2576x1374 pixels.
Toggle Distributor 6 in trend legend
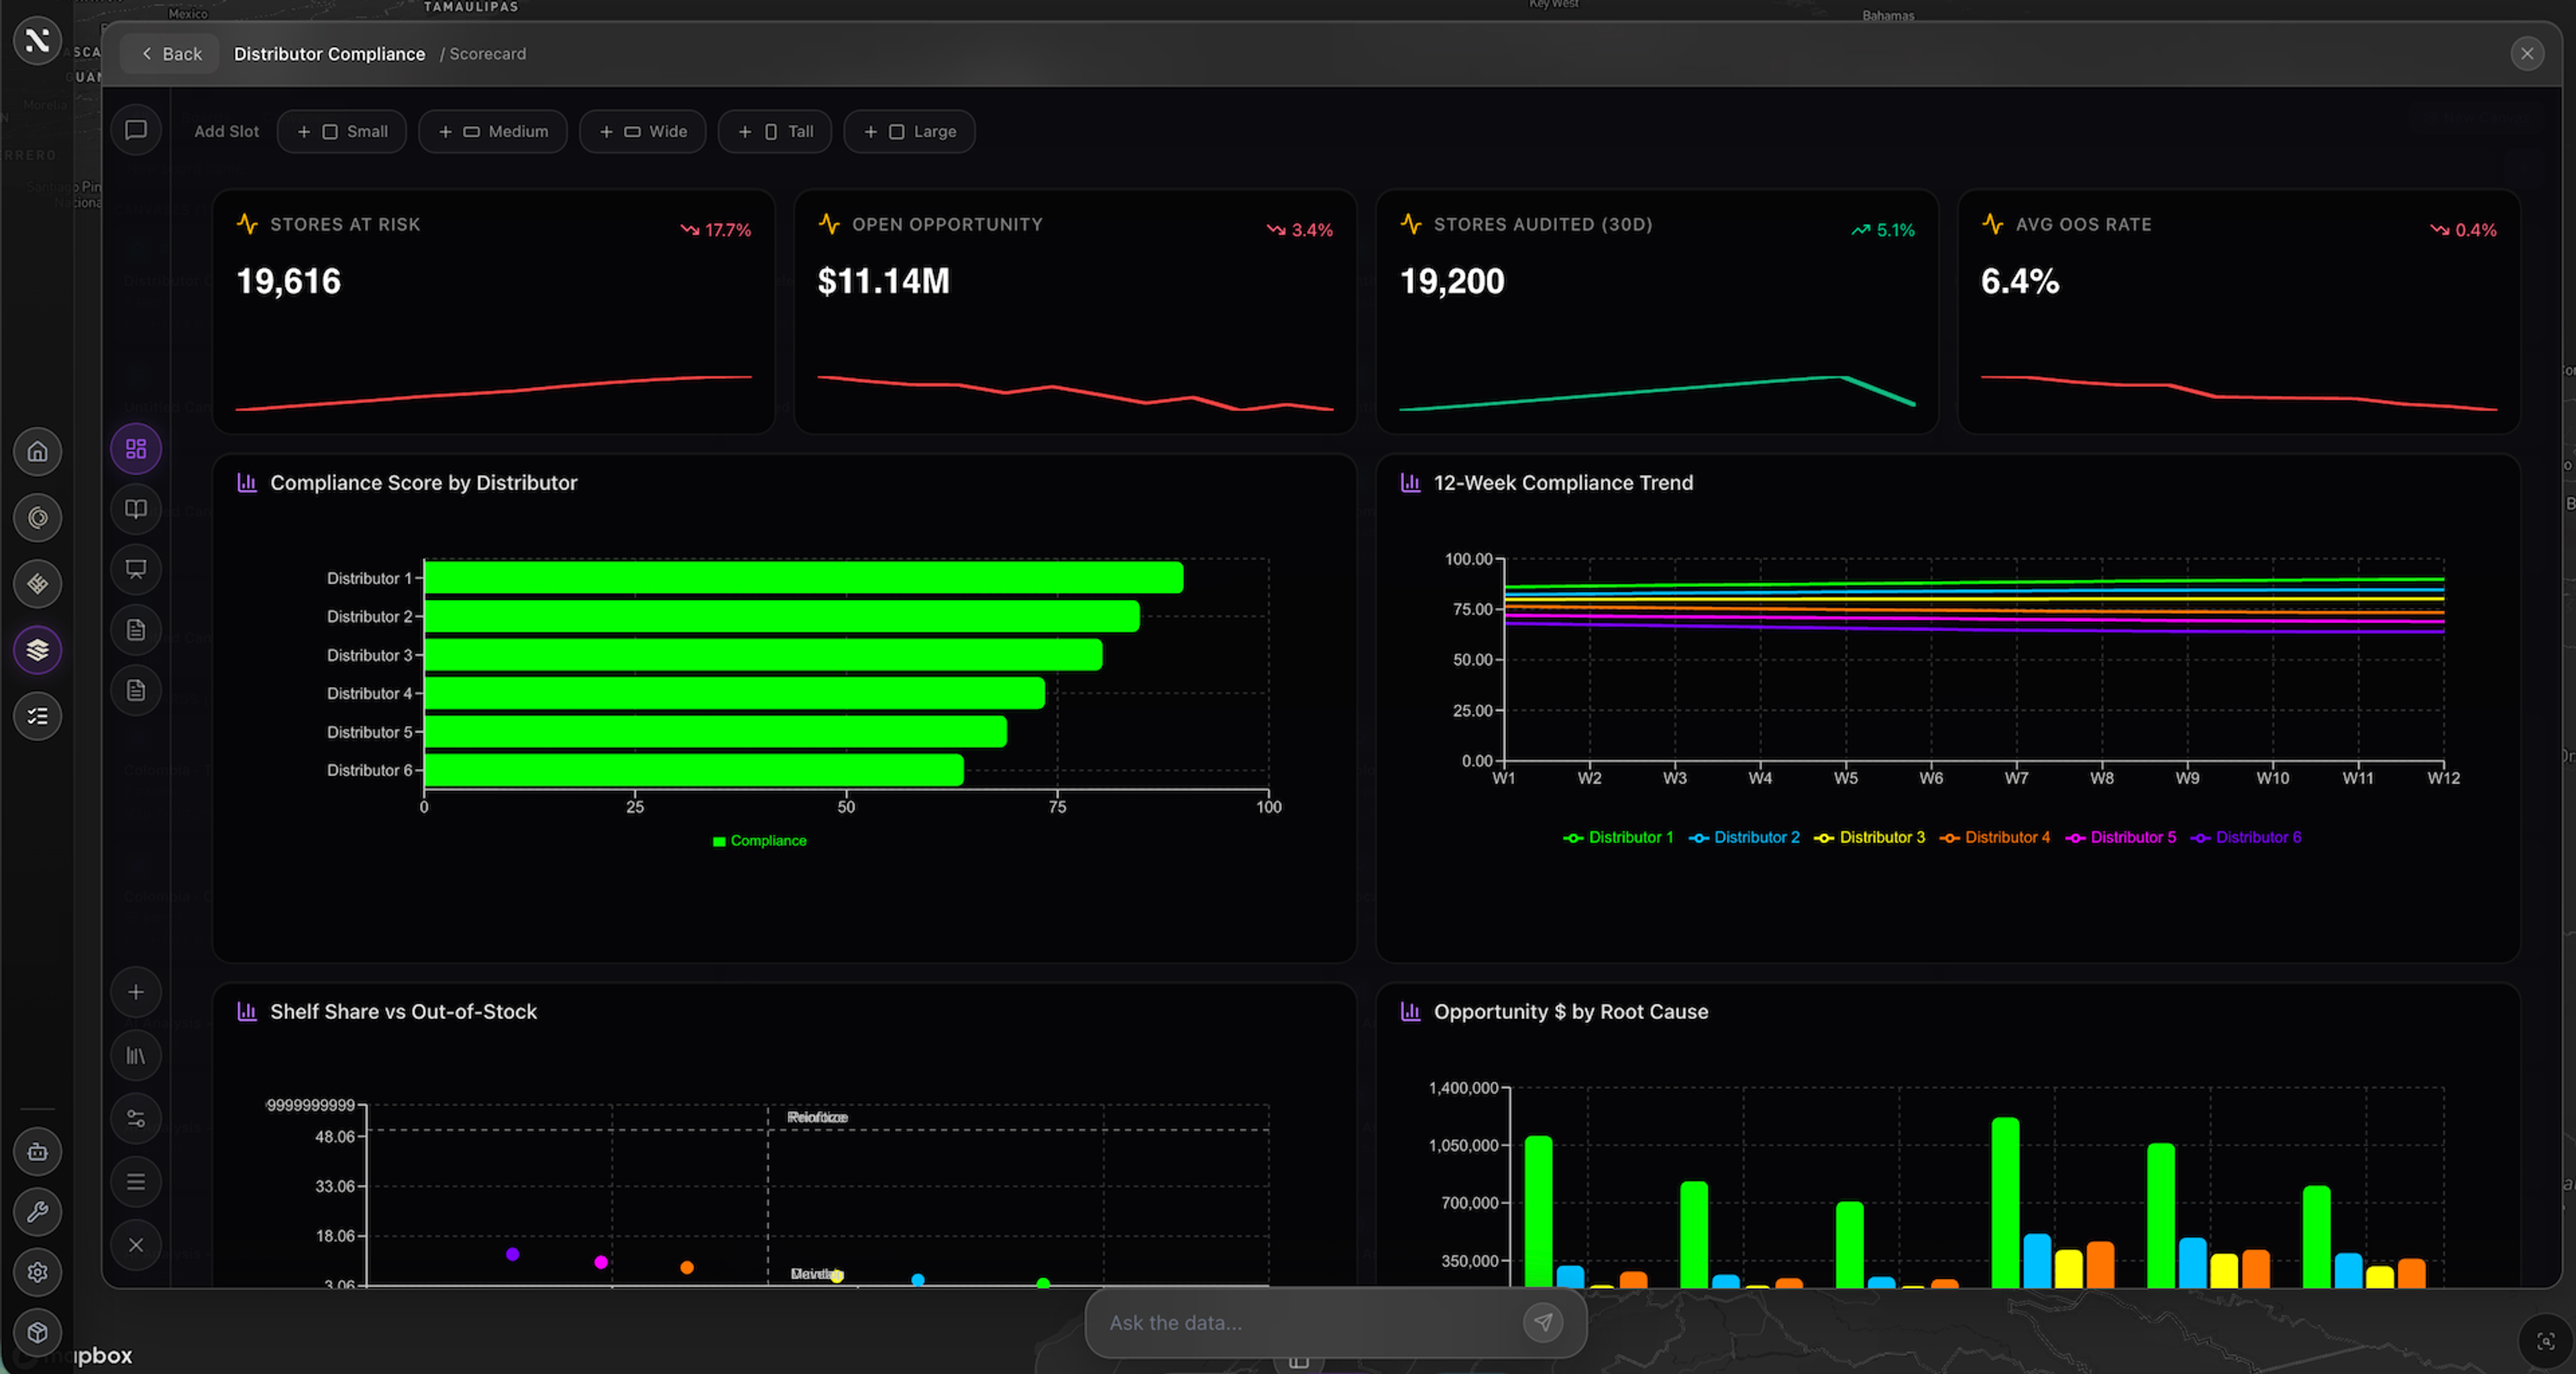coord(2246,837)
